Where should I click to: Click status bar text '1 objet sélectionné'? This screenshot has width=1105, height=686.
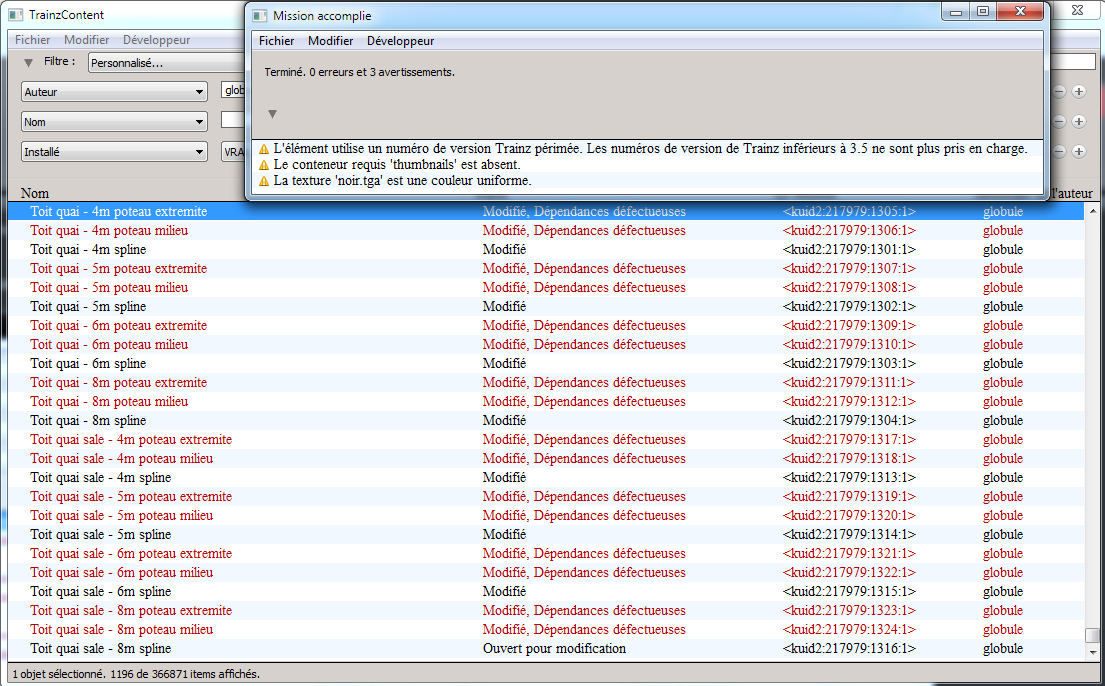point(59,674)
